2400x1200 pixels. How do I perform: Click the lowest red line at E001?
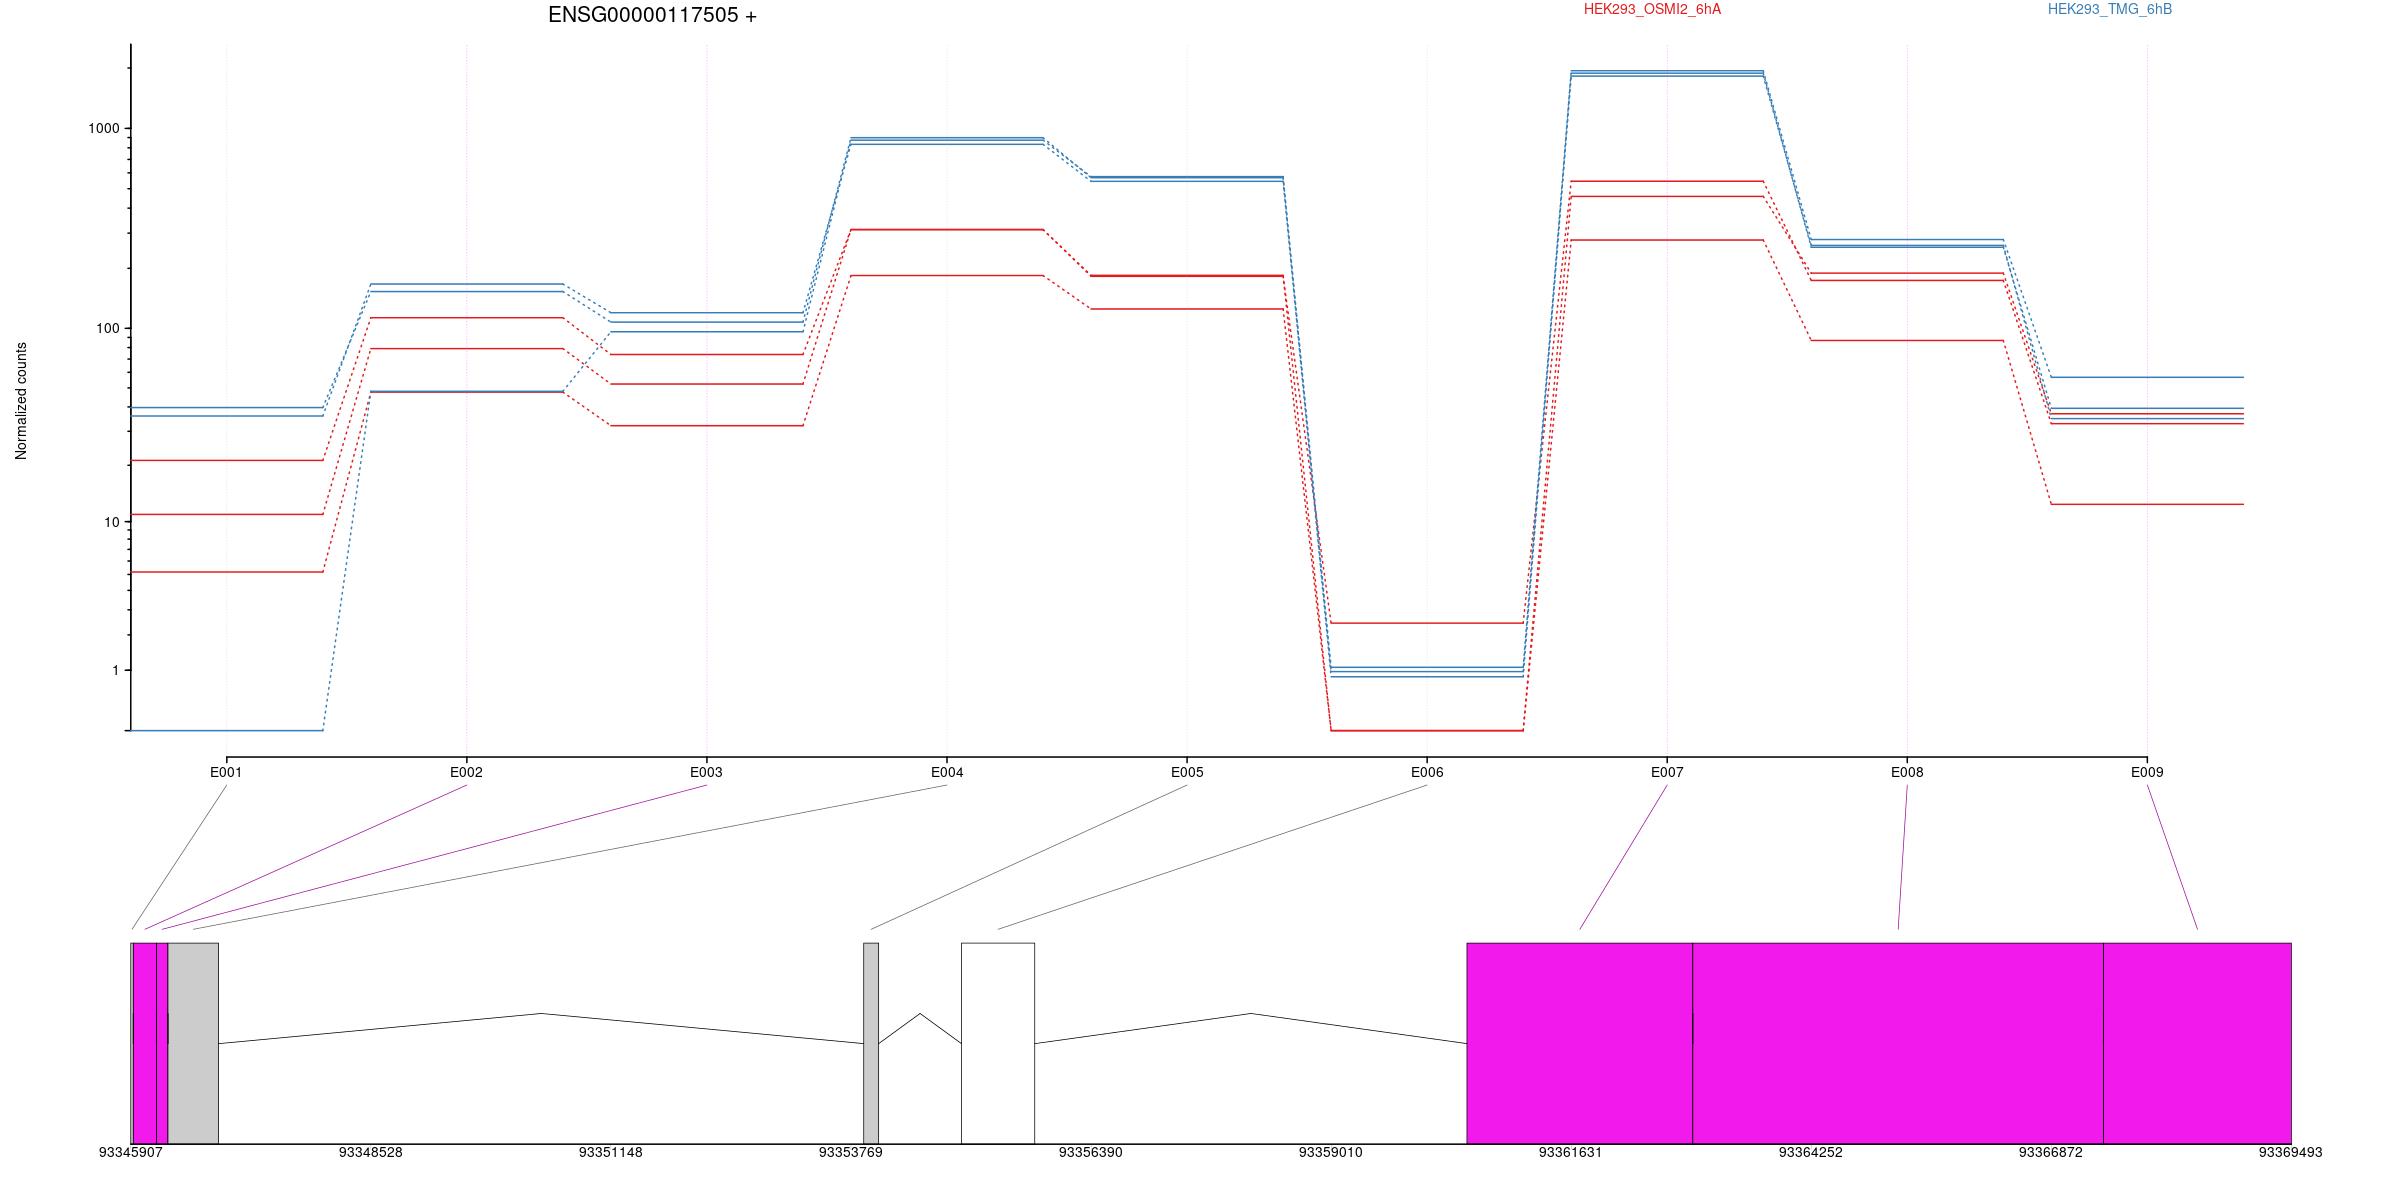tap(226, 572)
